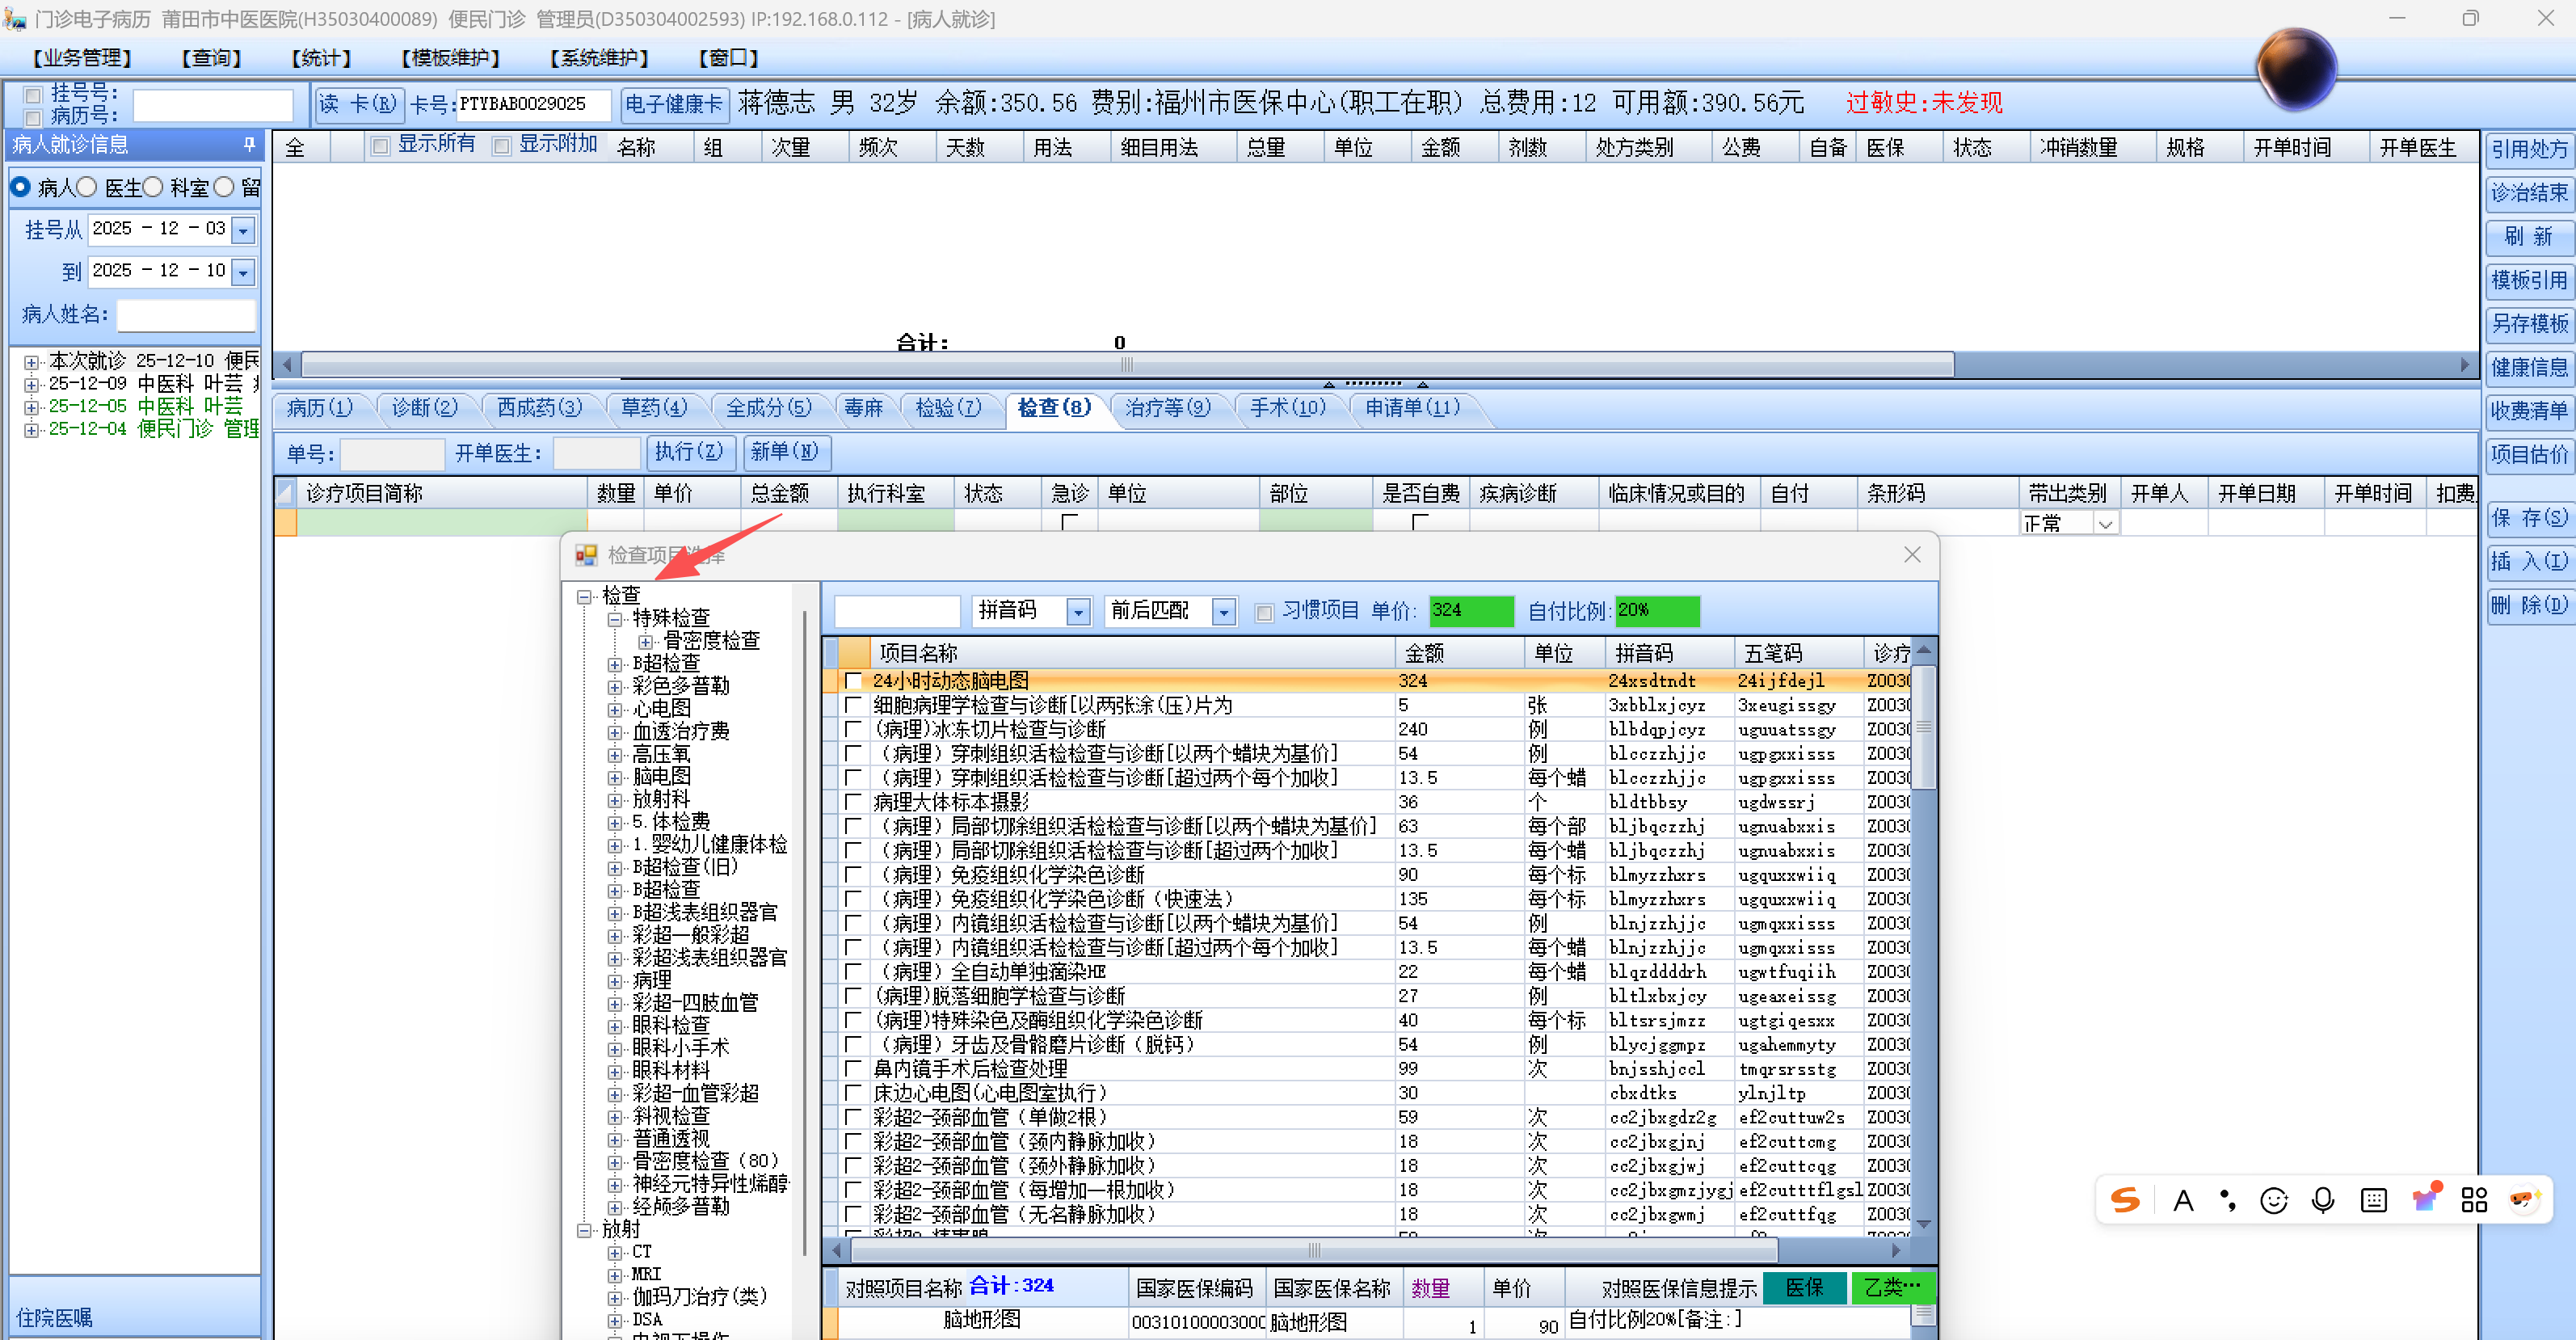
Task: Click the green 自付比例 20% field
Action: pos(1656,610)
